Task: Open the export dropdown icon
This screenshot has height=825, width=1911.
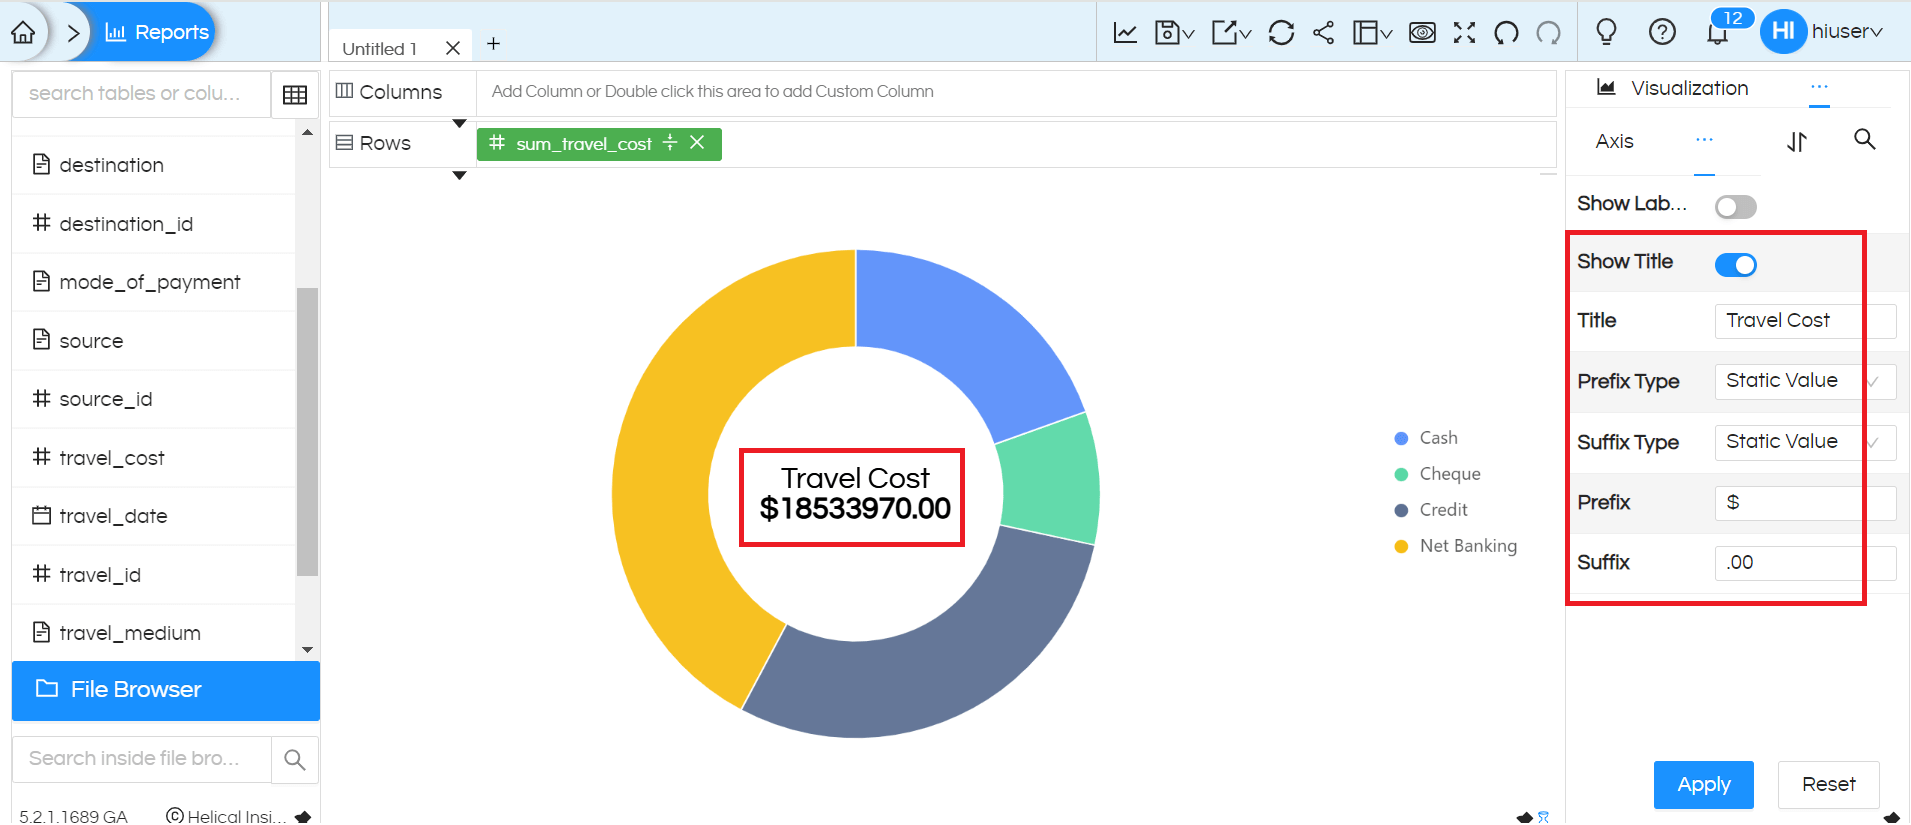Action: (1231, 33)
